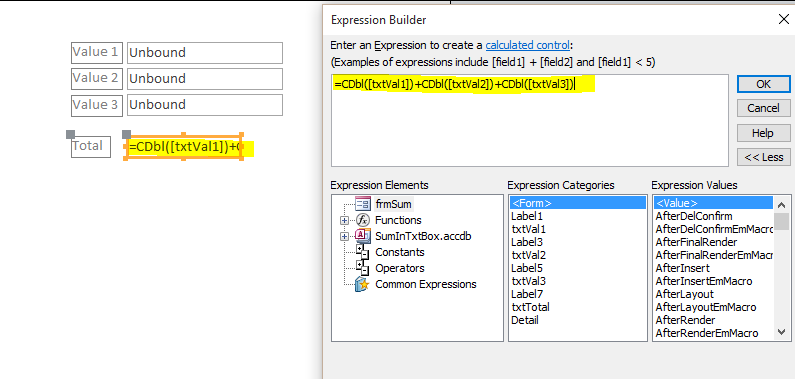Confirm the expression with OK

[x=763, y=84]
